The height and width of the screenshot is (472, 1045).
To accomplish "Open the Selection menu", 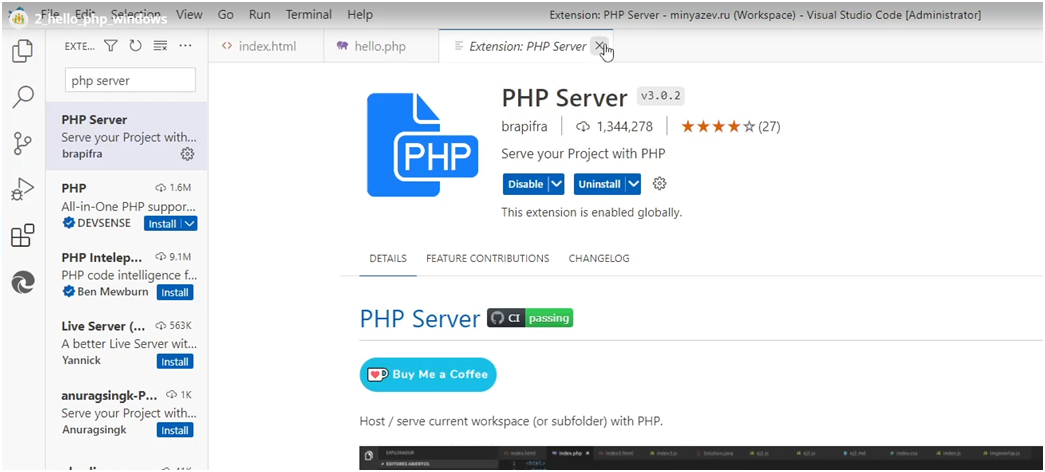I will coord(136,14).
